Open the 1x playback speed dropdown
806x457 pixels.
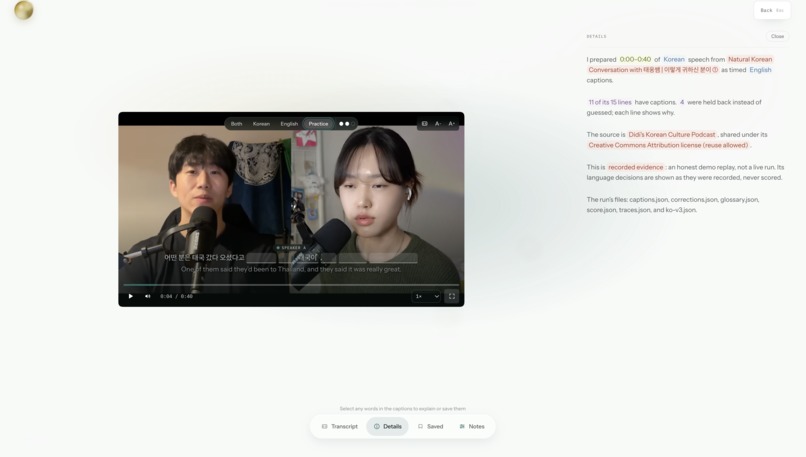tap(427, 296)
